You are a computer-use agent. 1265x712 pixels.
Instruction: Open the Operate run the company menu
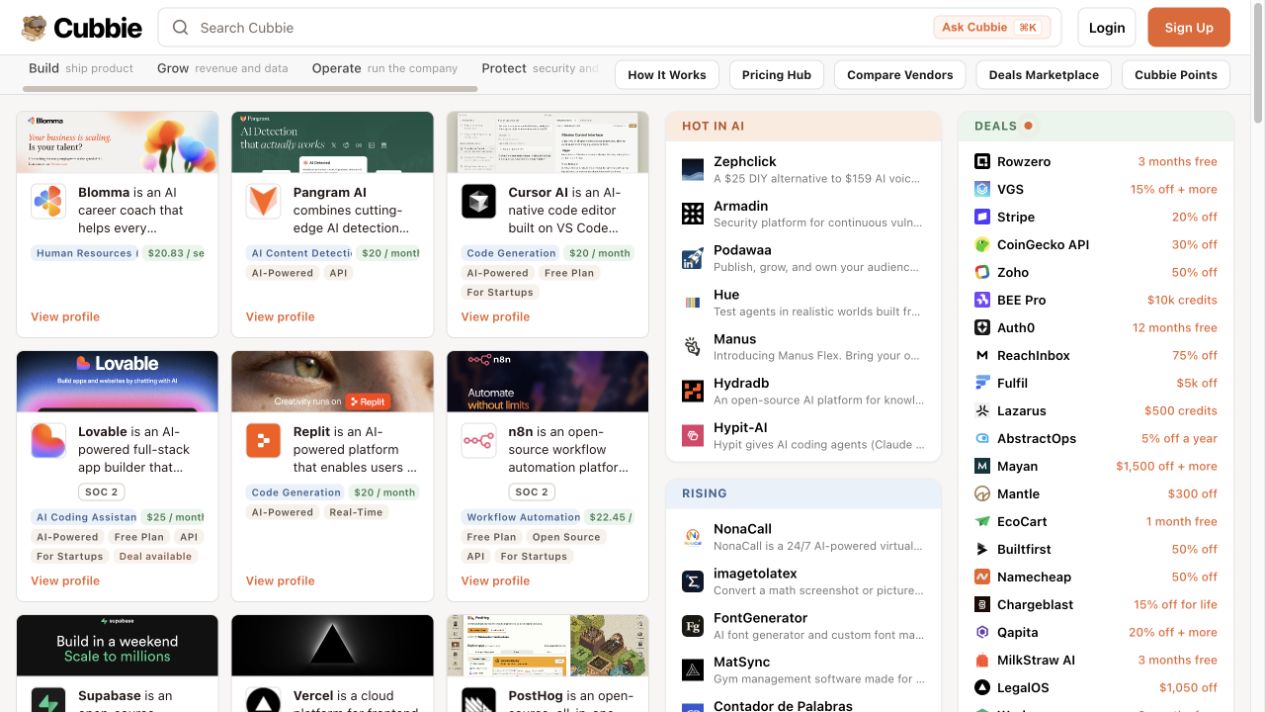[x=384, y=68]
